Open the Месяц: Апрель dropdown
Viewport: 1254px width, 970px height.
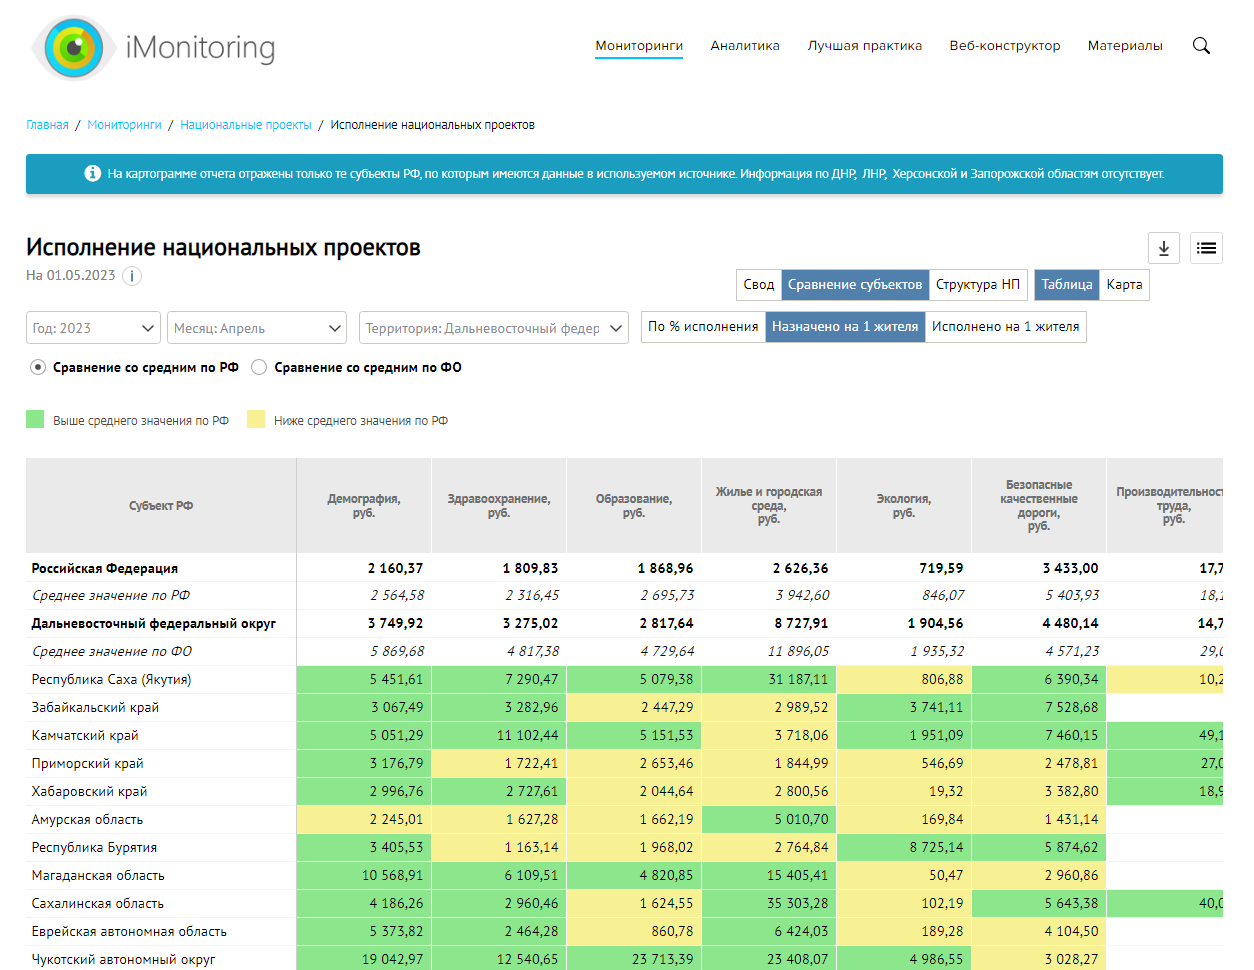(257, 328)
